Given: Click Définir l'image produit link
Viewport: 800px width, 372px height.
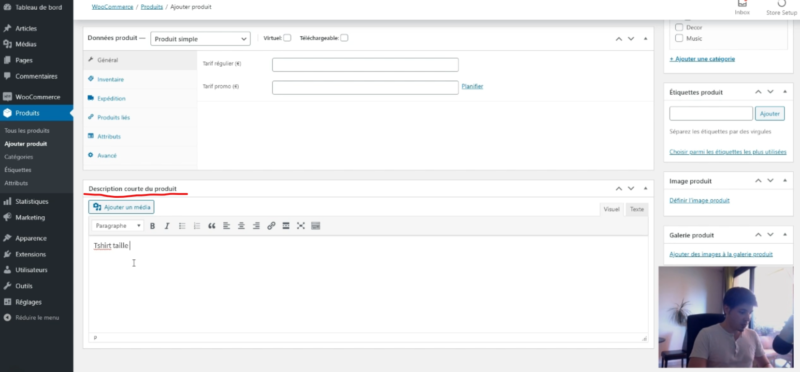Looking at the screenshot, I should [x=699, y=201].
